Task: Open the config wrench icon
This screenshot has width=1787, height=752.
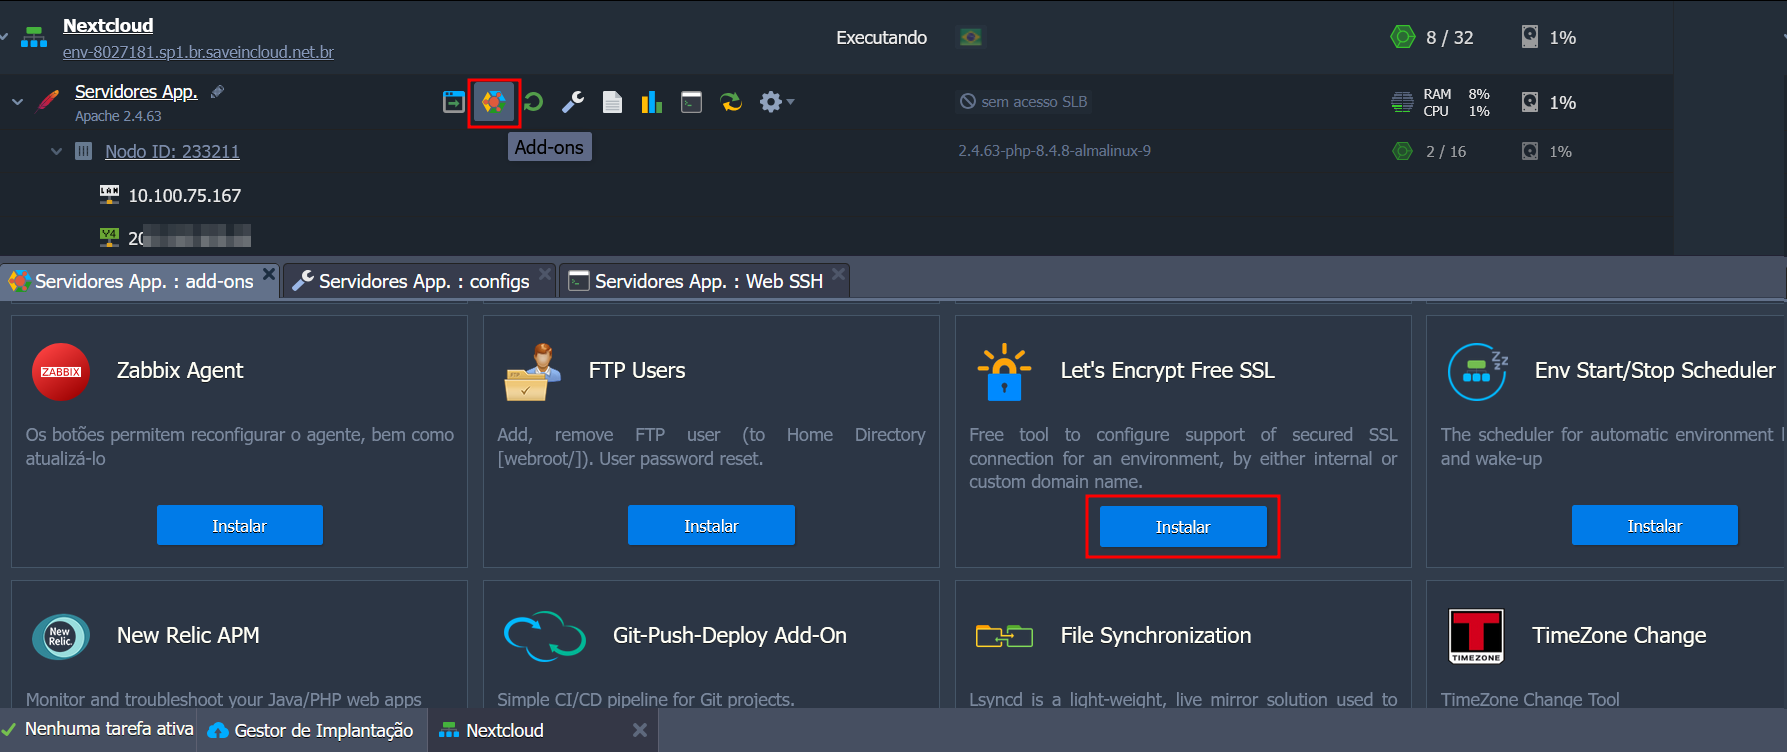Action: 573,102
